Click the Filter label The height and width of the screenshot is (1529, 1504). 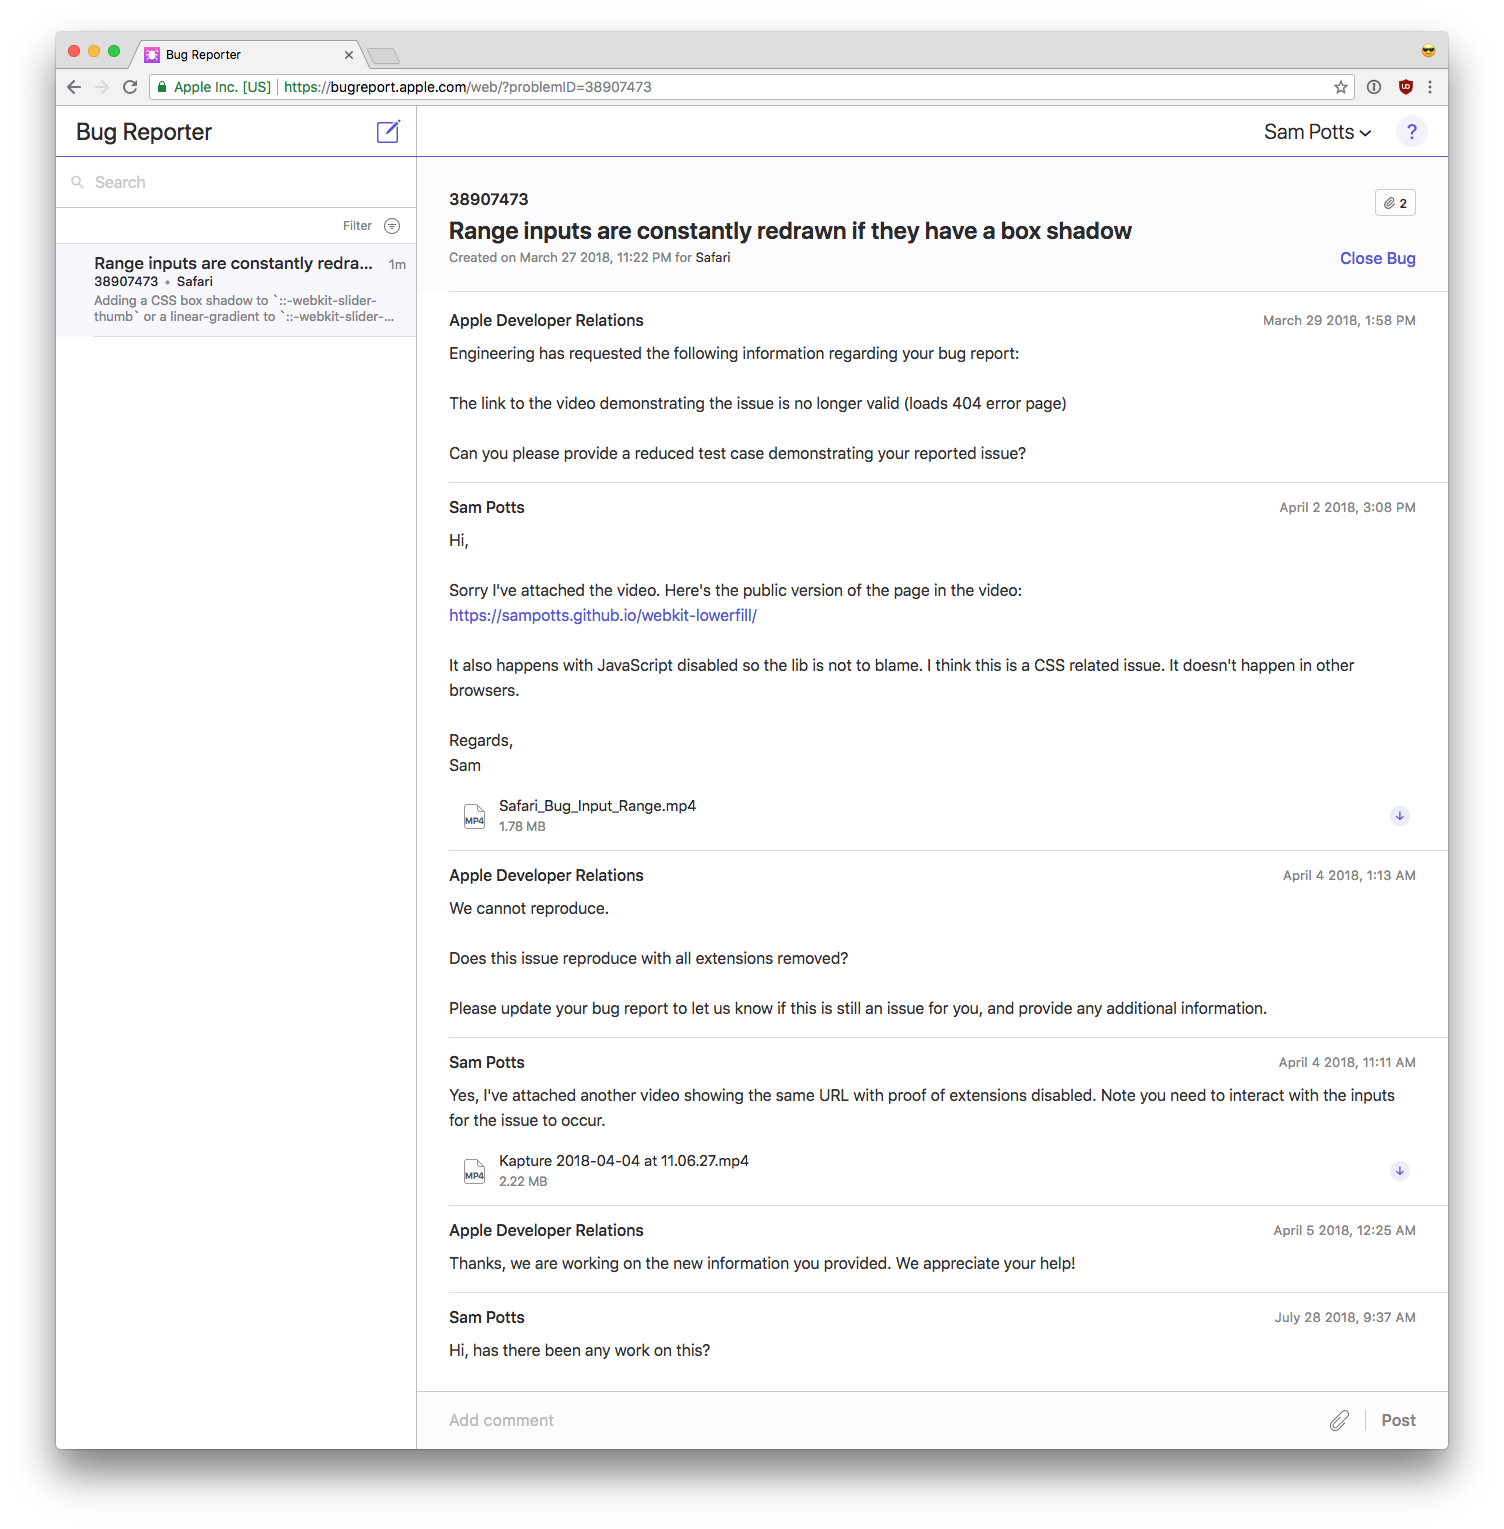pos(357,226)
